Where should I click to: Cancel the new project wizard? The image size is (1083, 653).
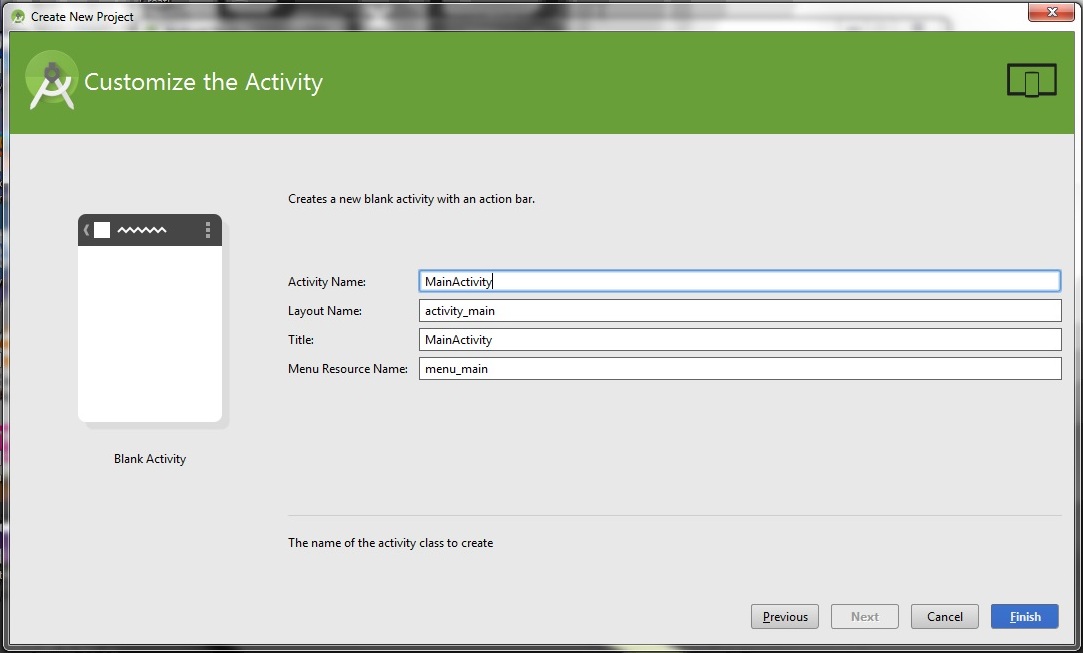(944, 616)
